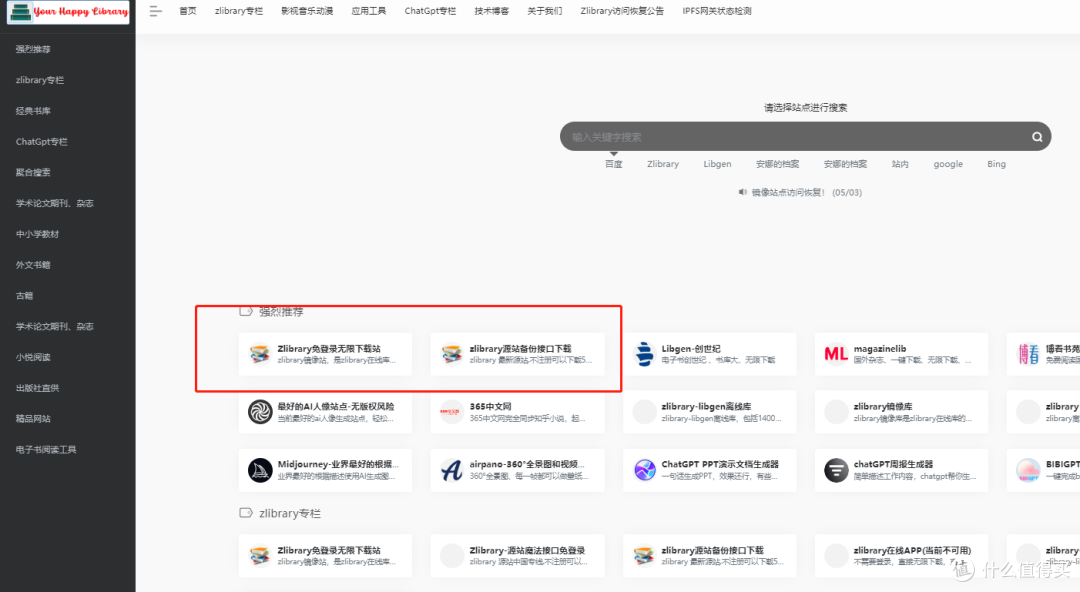This screenshot has height=592, width=1080.
Task: Click the tag icon beside zlibrary专栏 heading
Action: tap(246, 513)
